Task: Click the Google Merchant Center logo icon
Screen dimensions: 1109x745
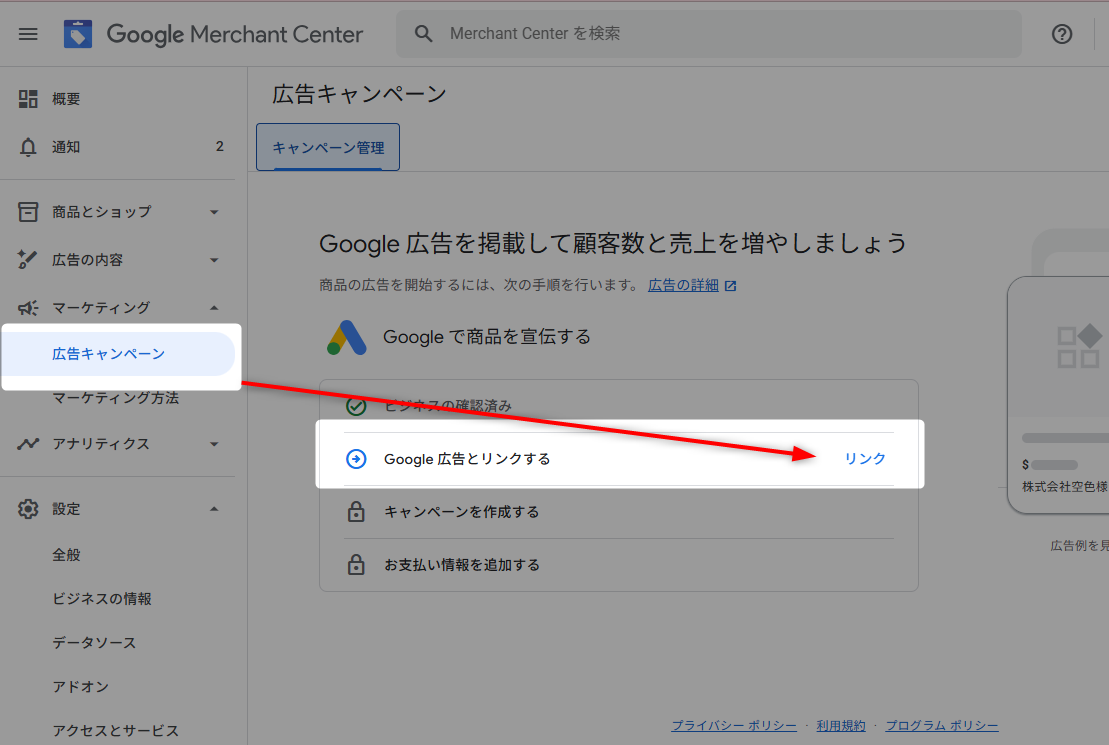Action: [x=78, y=34]
